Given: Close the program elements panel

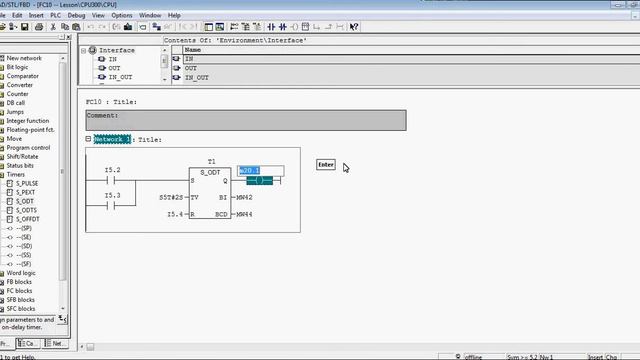Looking at the screenshot, I should (x=69, y=37).
